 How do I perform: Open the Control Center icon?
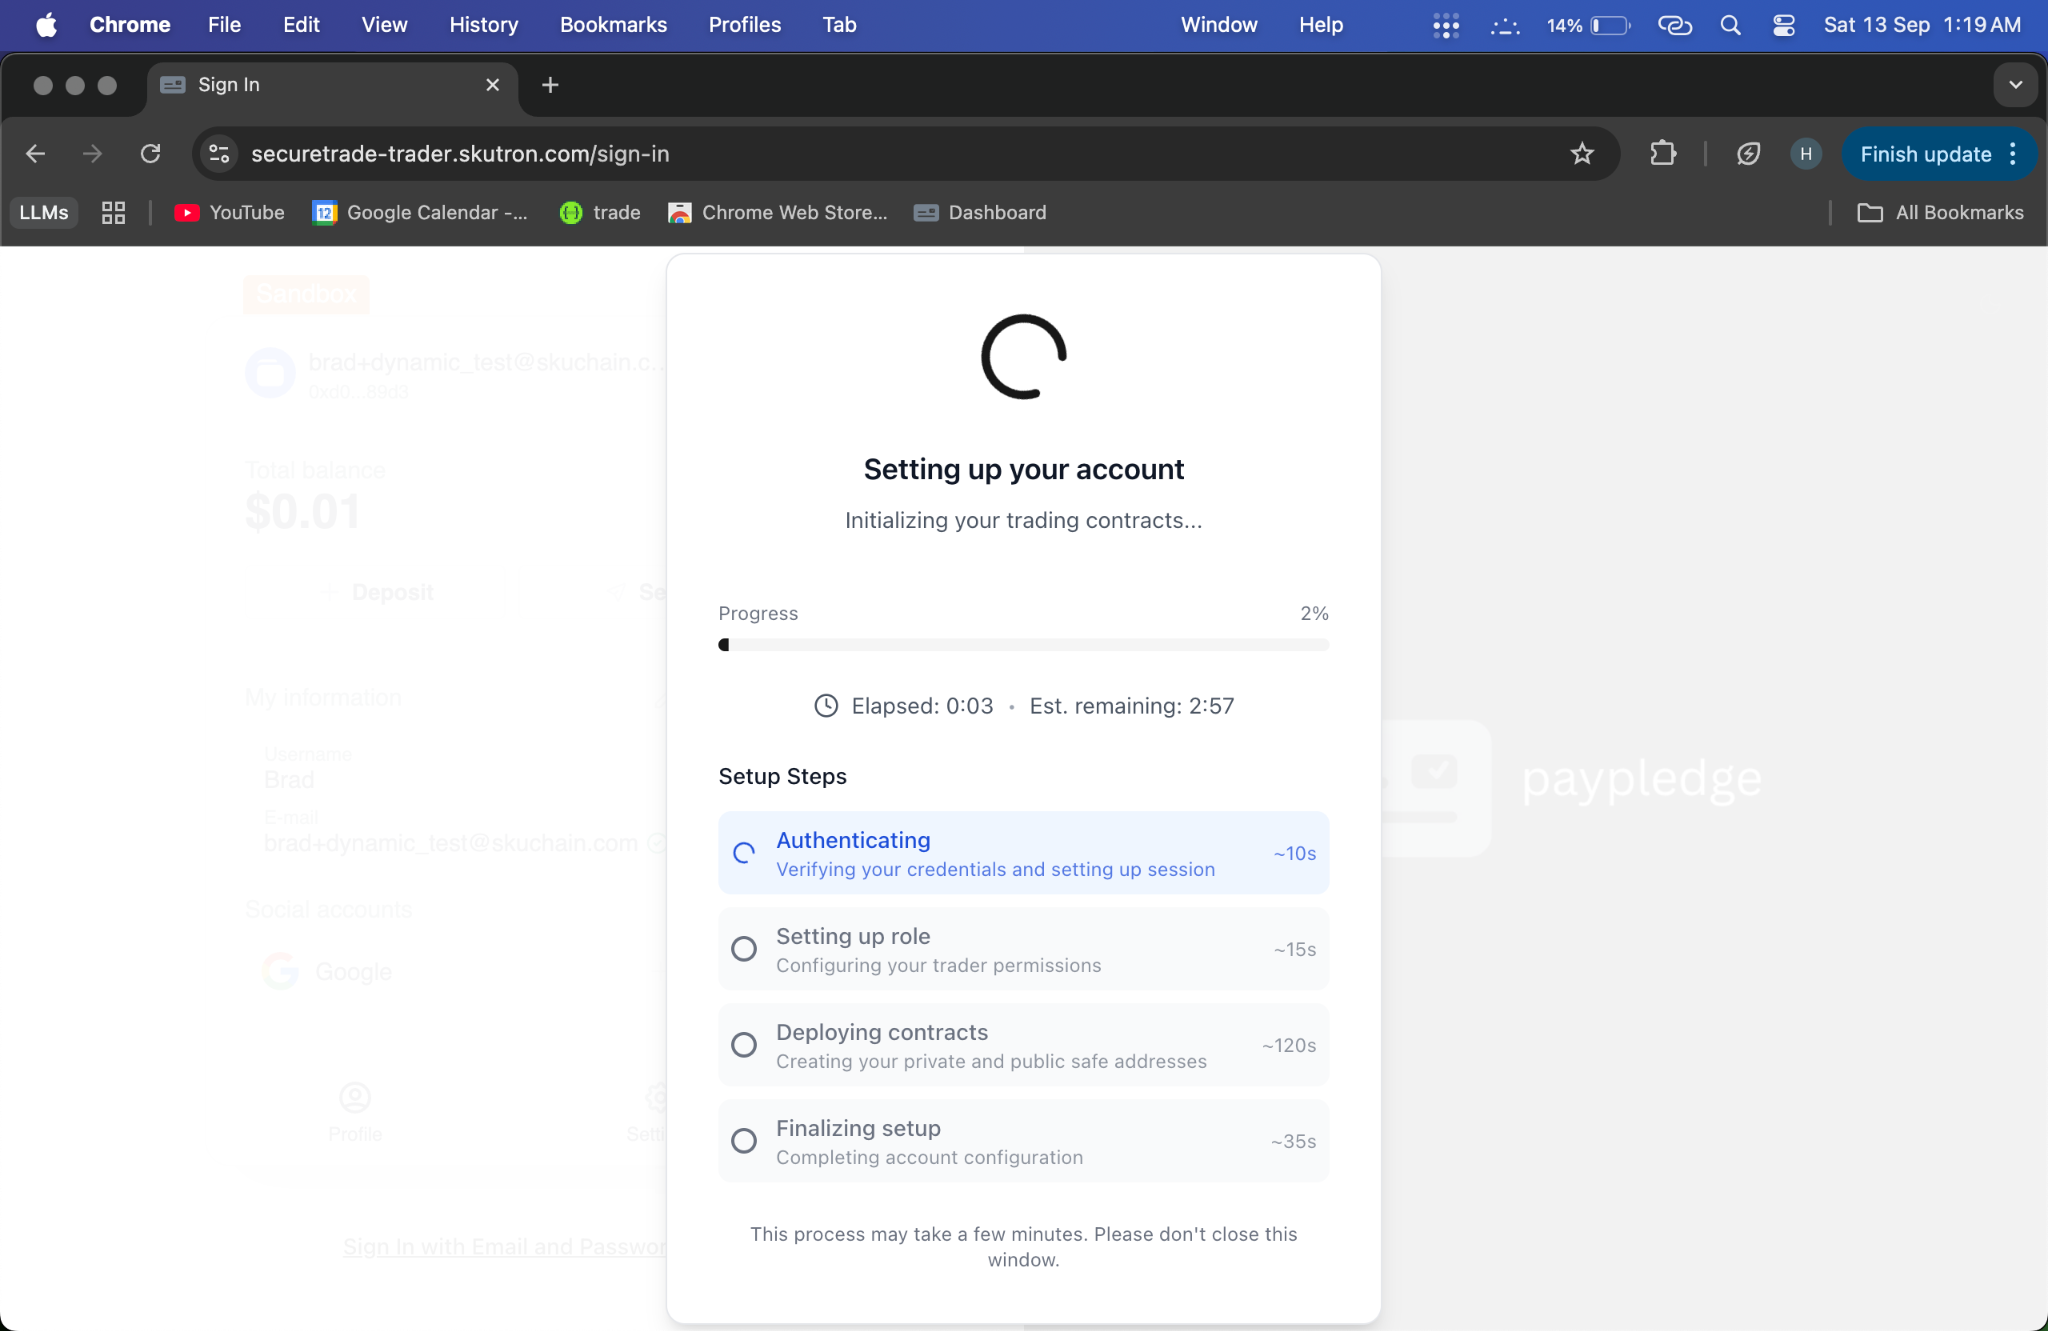pyautogui.click(x=1783, y=25)
